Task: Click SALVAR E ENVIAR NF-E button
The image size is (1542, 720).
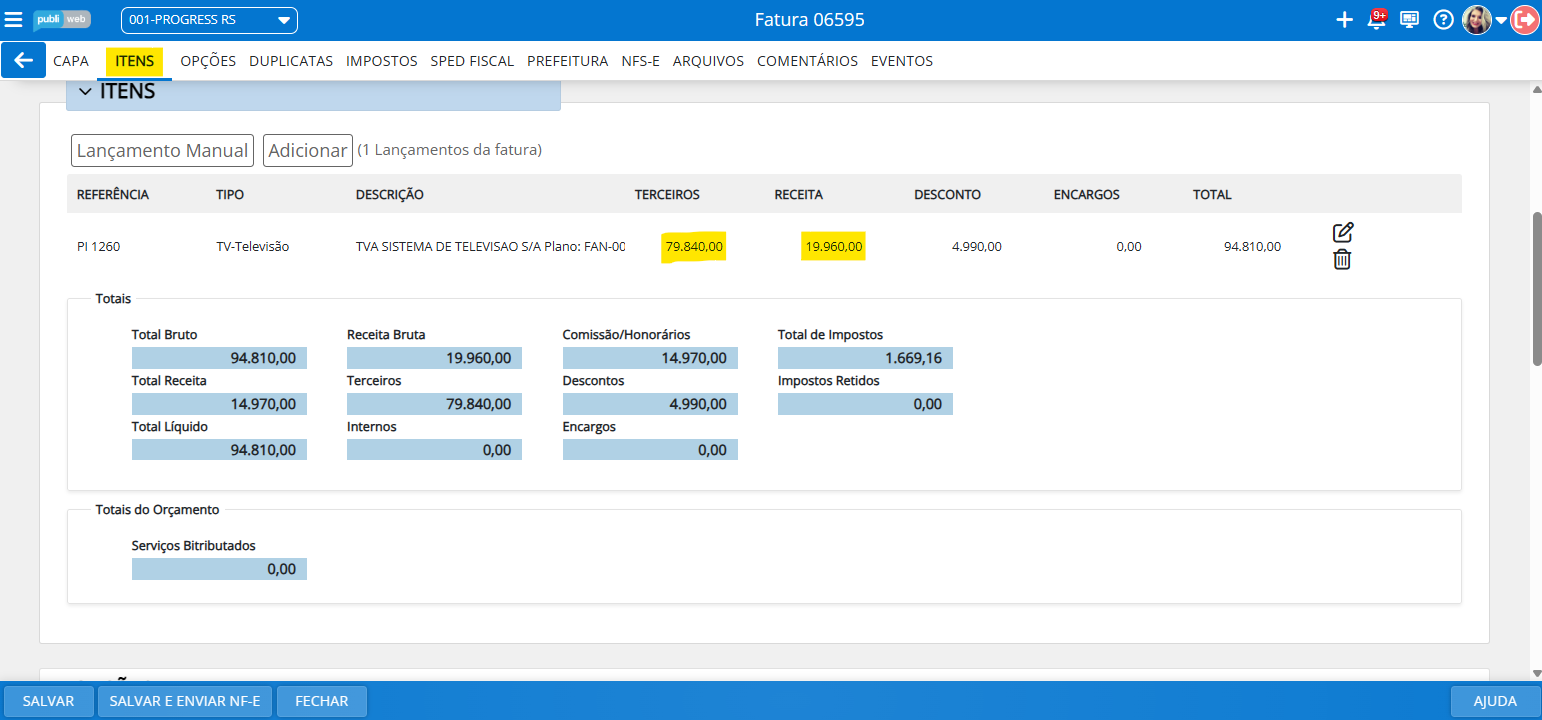Action: pyautogui.click(x=185, y=701)
